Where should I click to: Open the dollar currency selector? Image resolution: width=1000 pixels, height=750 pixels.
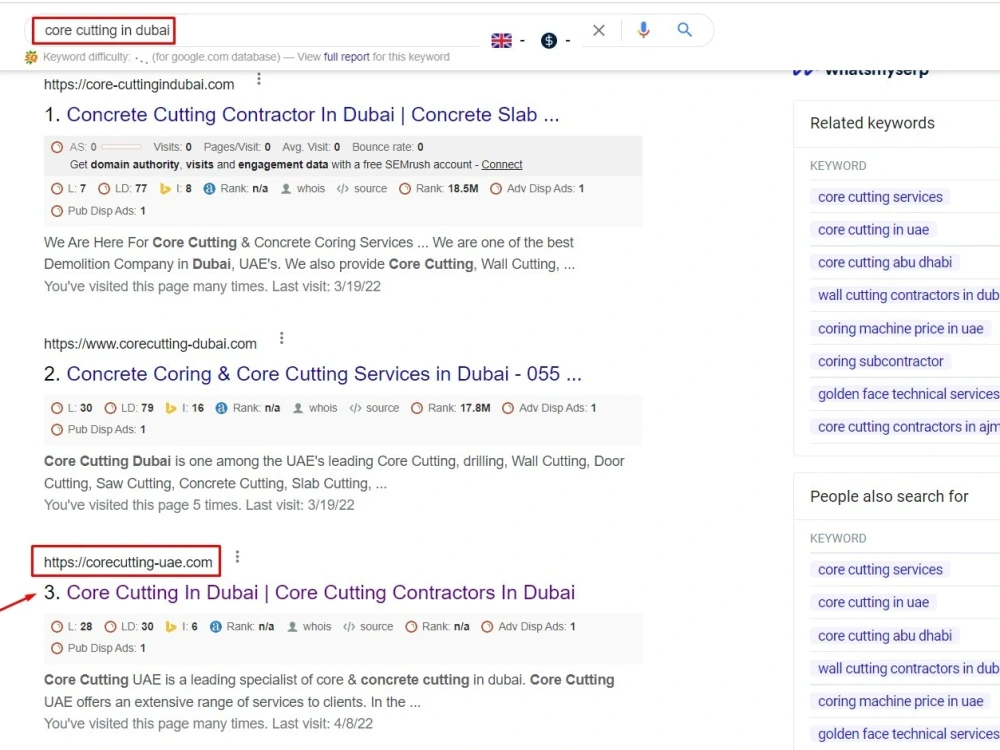click(x=548, y=41)
